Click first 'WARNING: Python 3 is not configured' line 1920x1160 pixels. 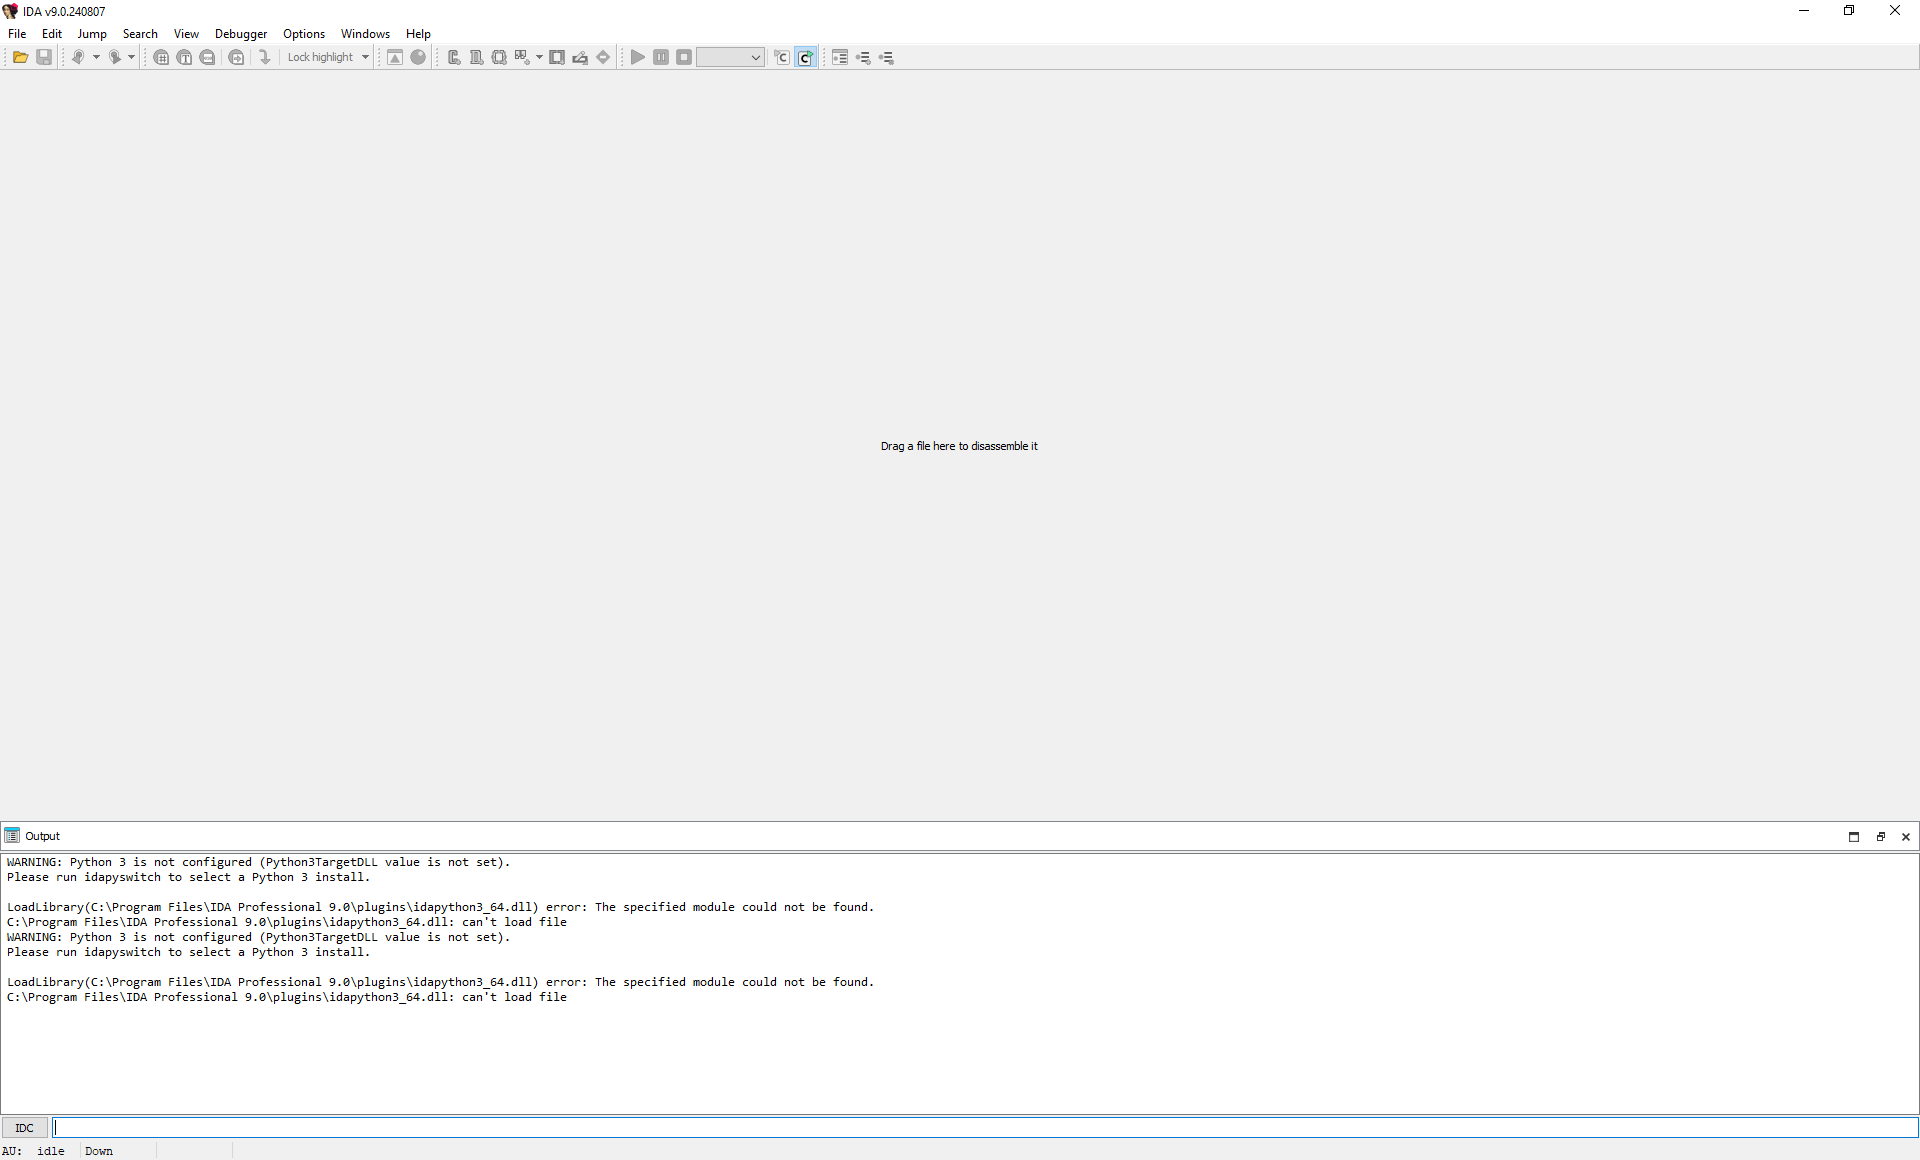[258, 862]
